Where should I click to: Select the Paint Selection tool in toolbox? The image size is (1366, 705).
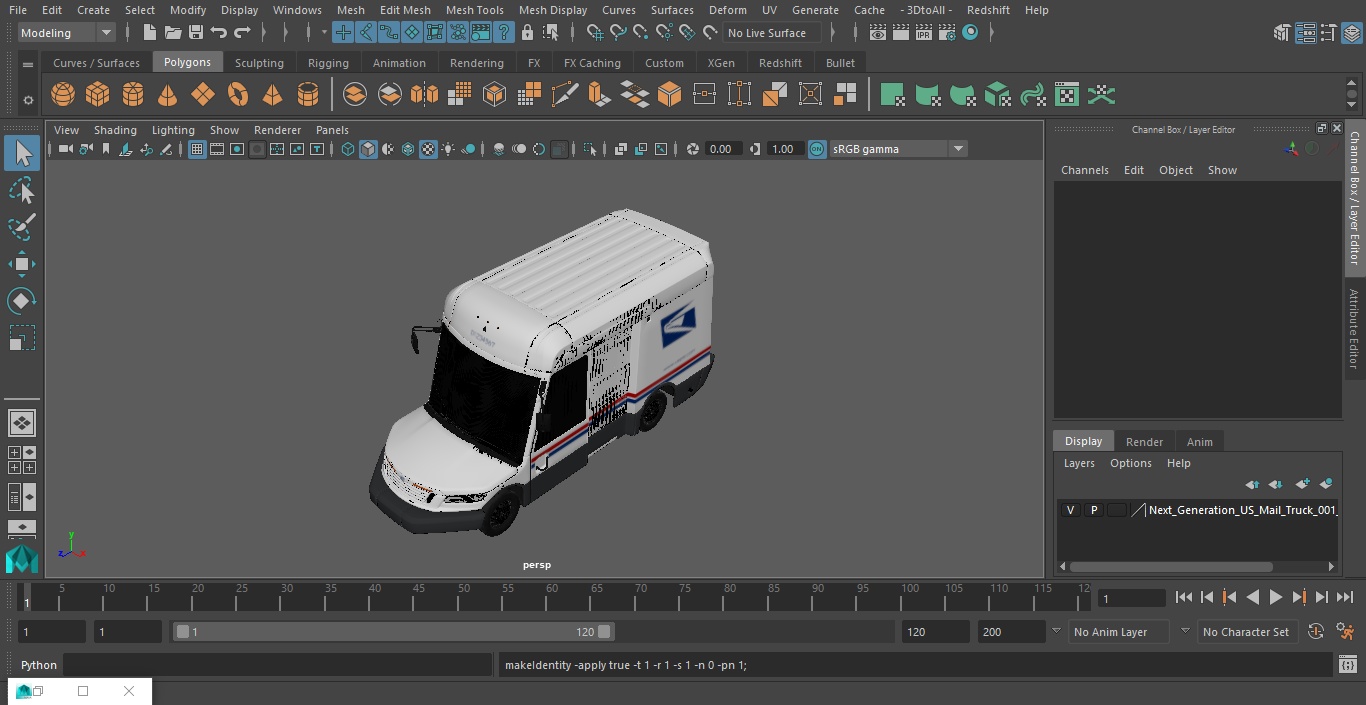[x=22, y=227]
